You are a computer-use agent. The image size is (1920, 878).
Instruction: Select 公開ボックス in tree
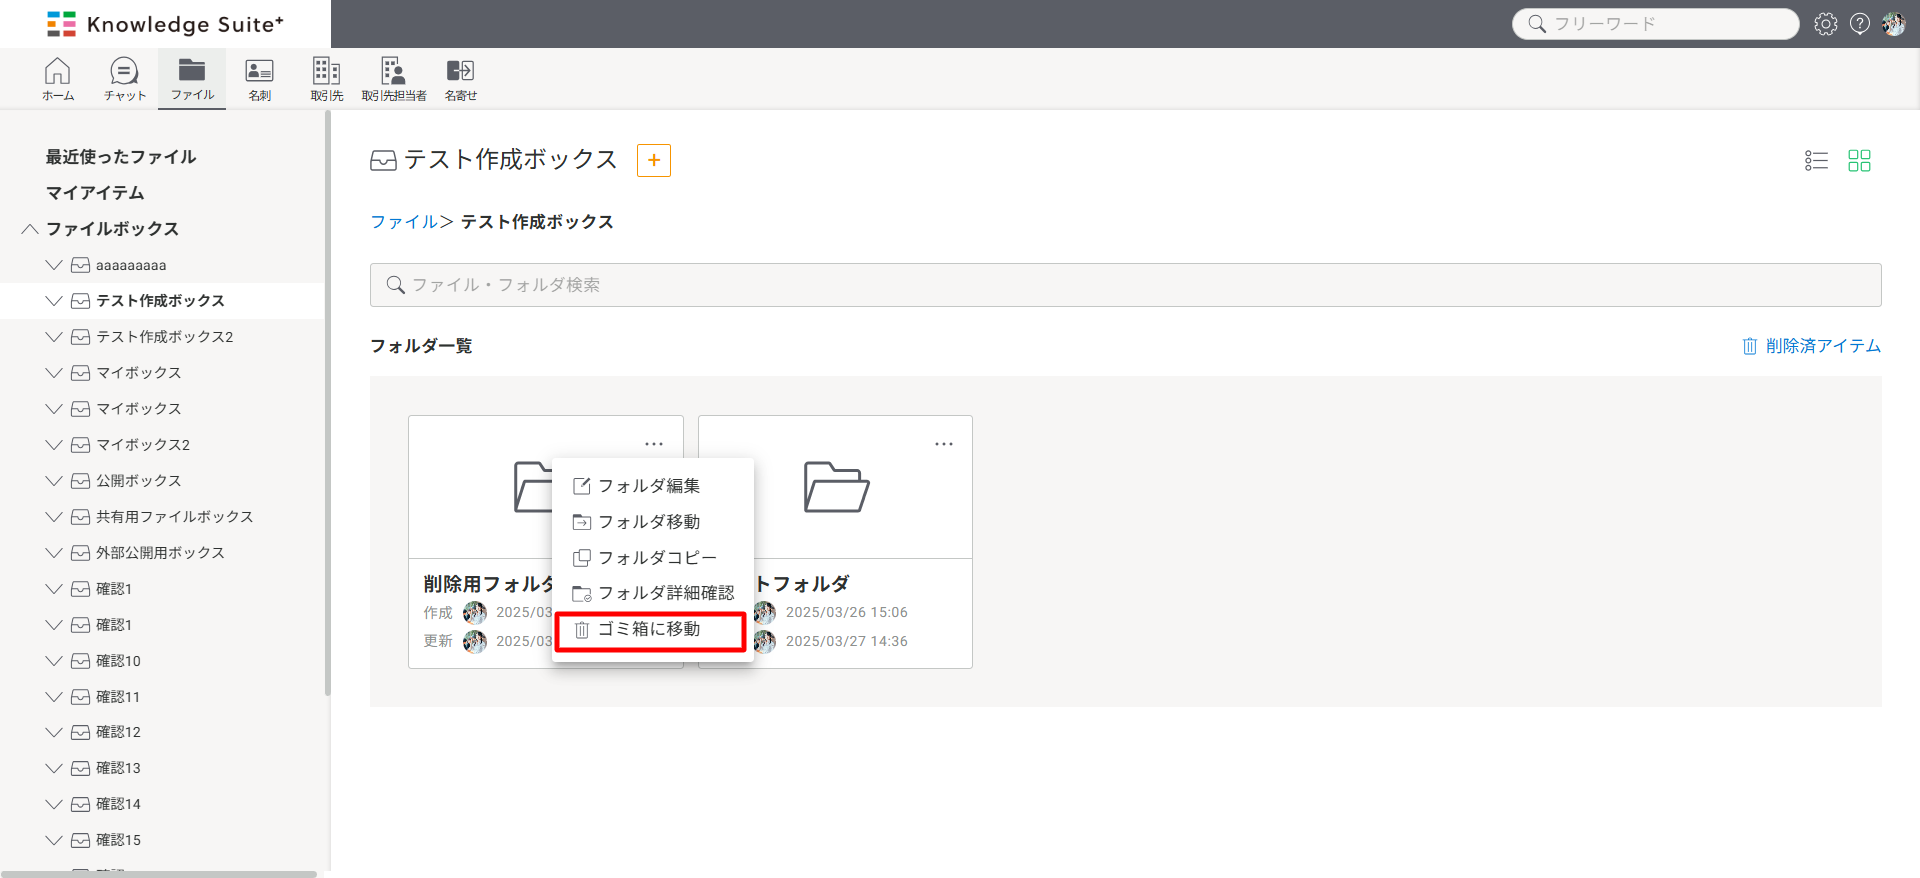click(139, 481)
